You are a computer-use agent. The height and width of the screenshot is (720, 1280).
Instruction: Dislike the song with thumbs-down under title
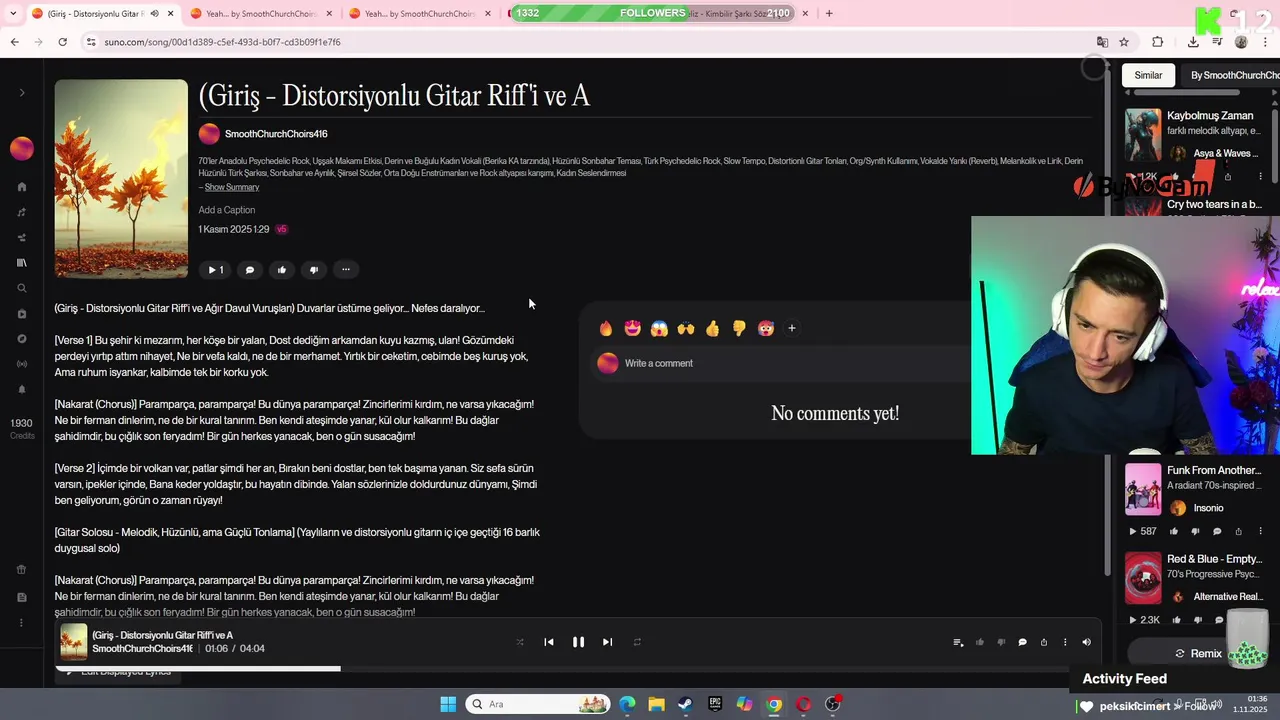coord(314,270)
